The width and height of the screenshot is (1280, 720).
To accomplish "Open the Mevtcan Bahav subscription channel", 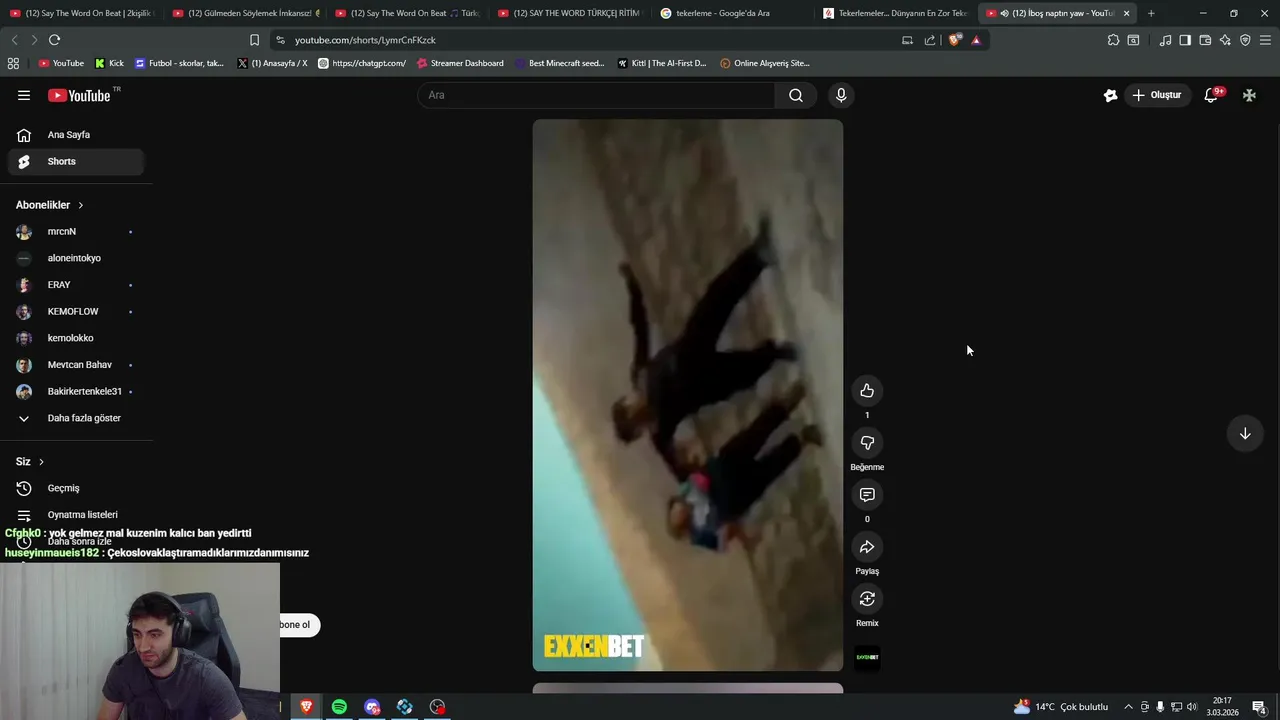I will point(76,365).
